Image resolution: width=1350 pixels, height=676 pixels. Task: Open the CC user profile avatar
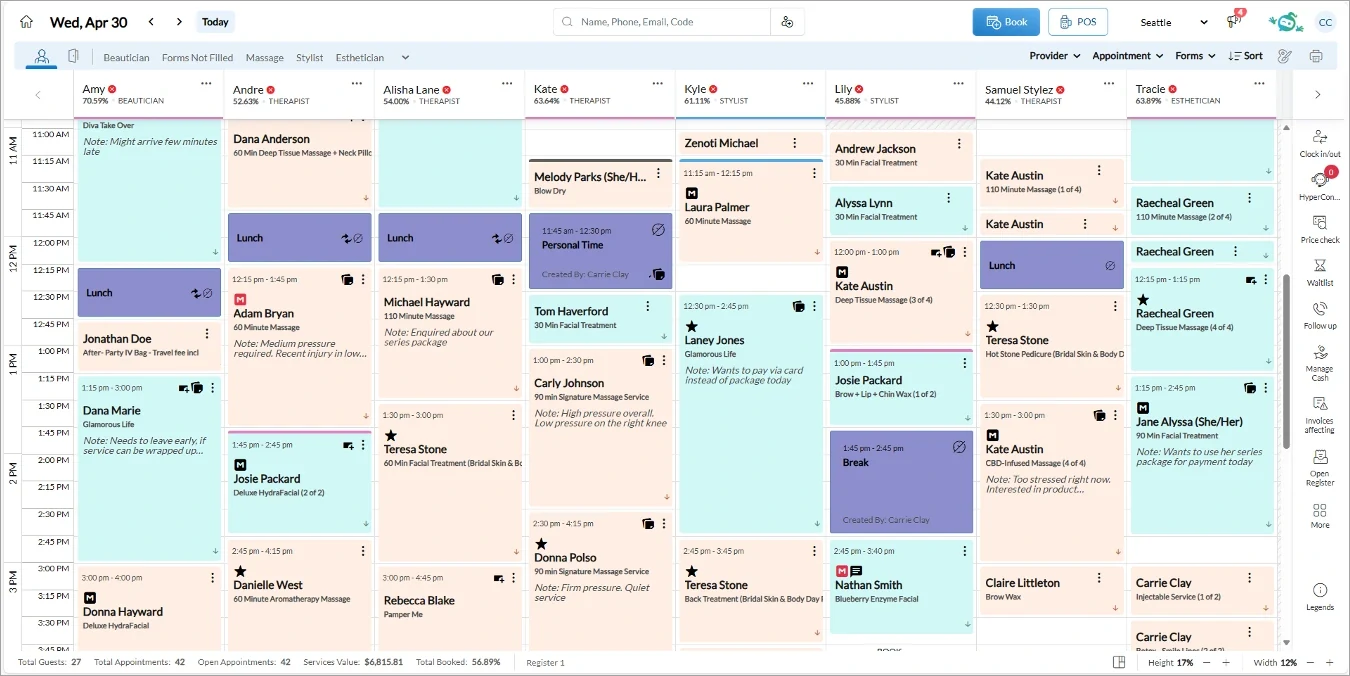click(1325, 22)
